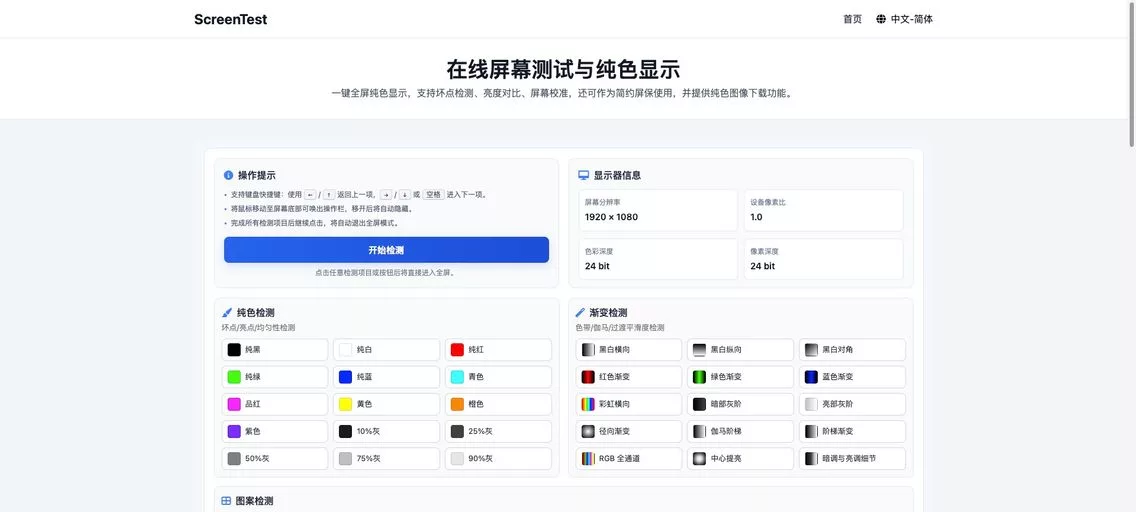This screenshot has width=1136, height=512.
Task: Select the 90%灰 gray test
Action: 498,458
